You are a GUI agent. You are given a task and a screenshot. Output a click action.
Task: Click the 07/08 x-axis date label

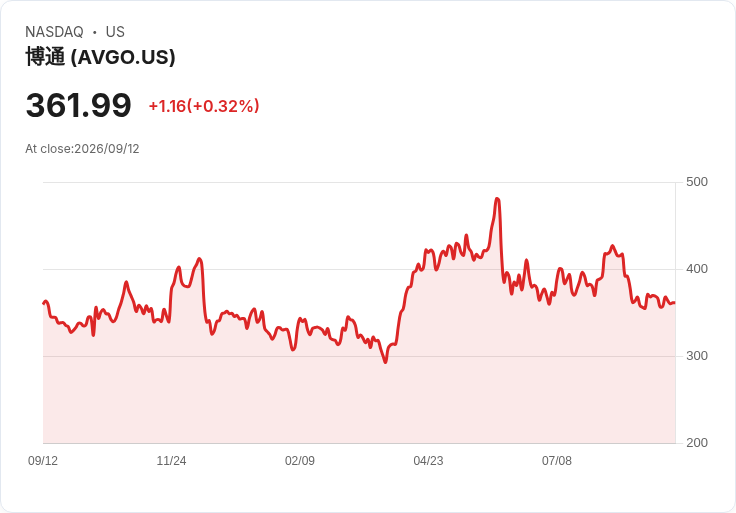pyautogui.click(x=557, y=461)
